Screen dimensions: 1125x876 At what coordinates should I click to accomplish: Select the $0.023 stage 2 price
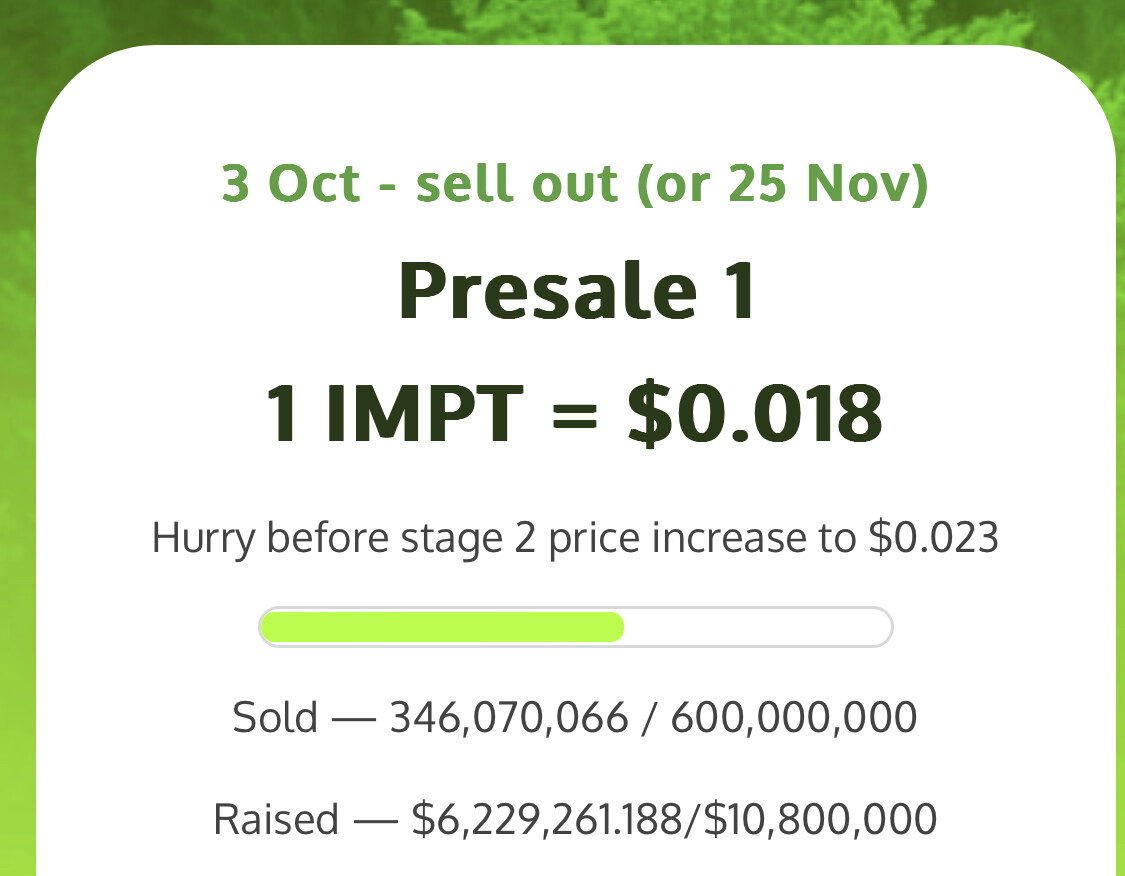click(x=933, y=537)
